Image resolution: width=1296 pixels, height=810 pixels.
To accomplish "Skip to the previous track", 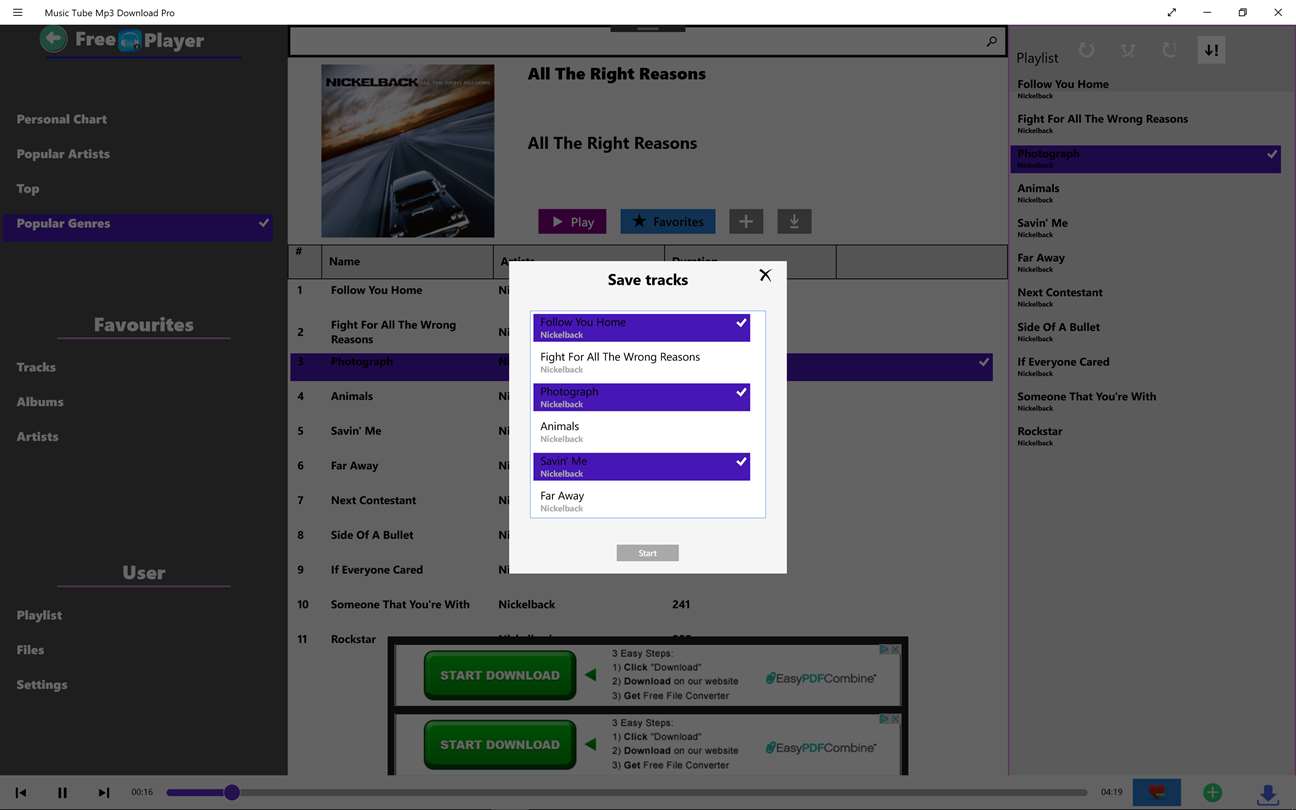I will coord(21,793).
